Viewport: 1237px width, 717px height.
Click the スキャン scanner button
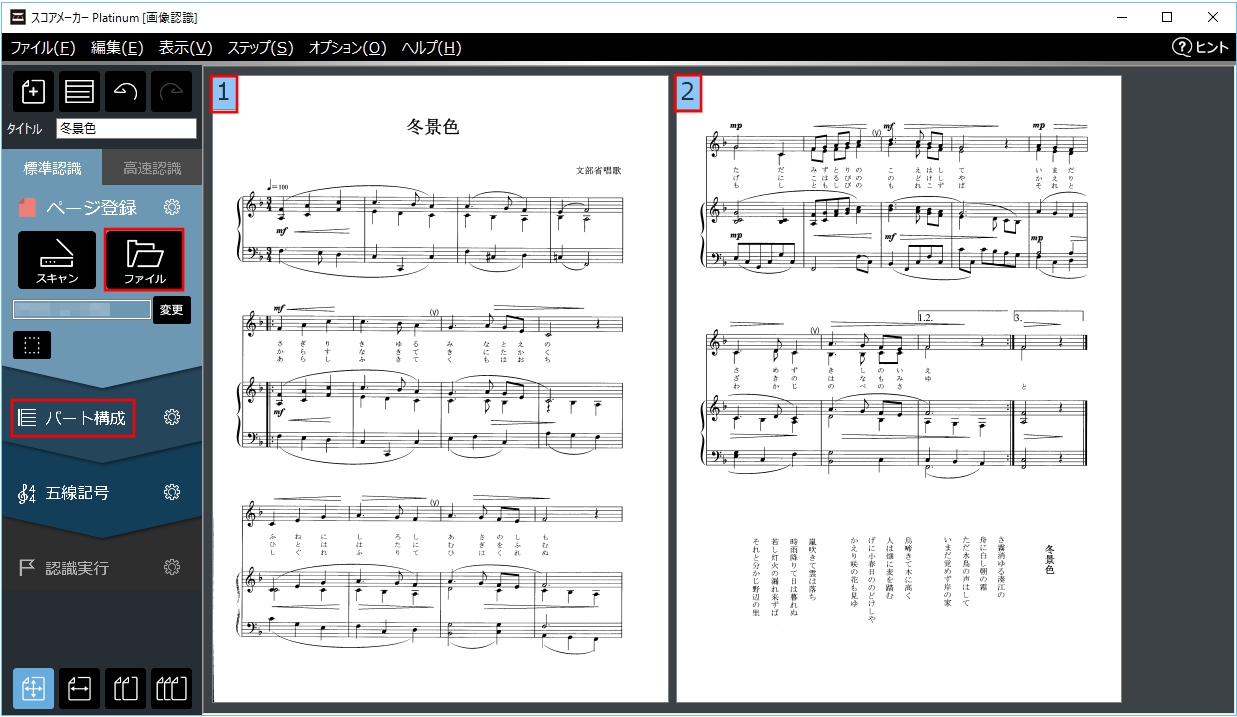tap(57, 260)
